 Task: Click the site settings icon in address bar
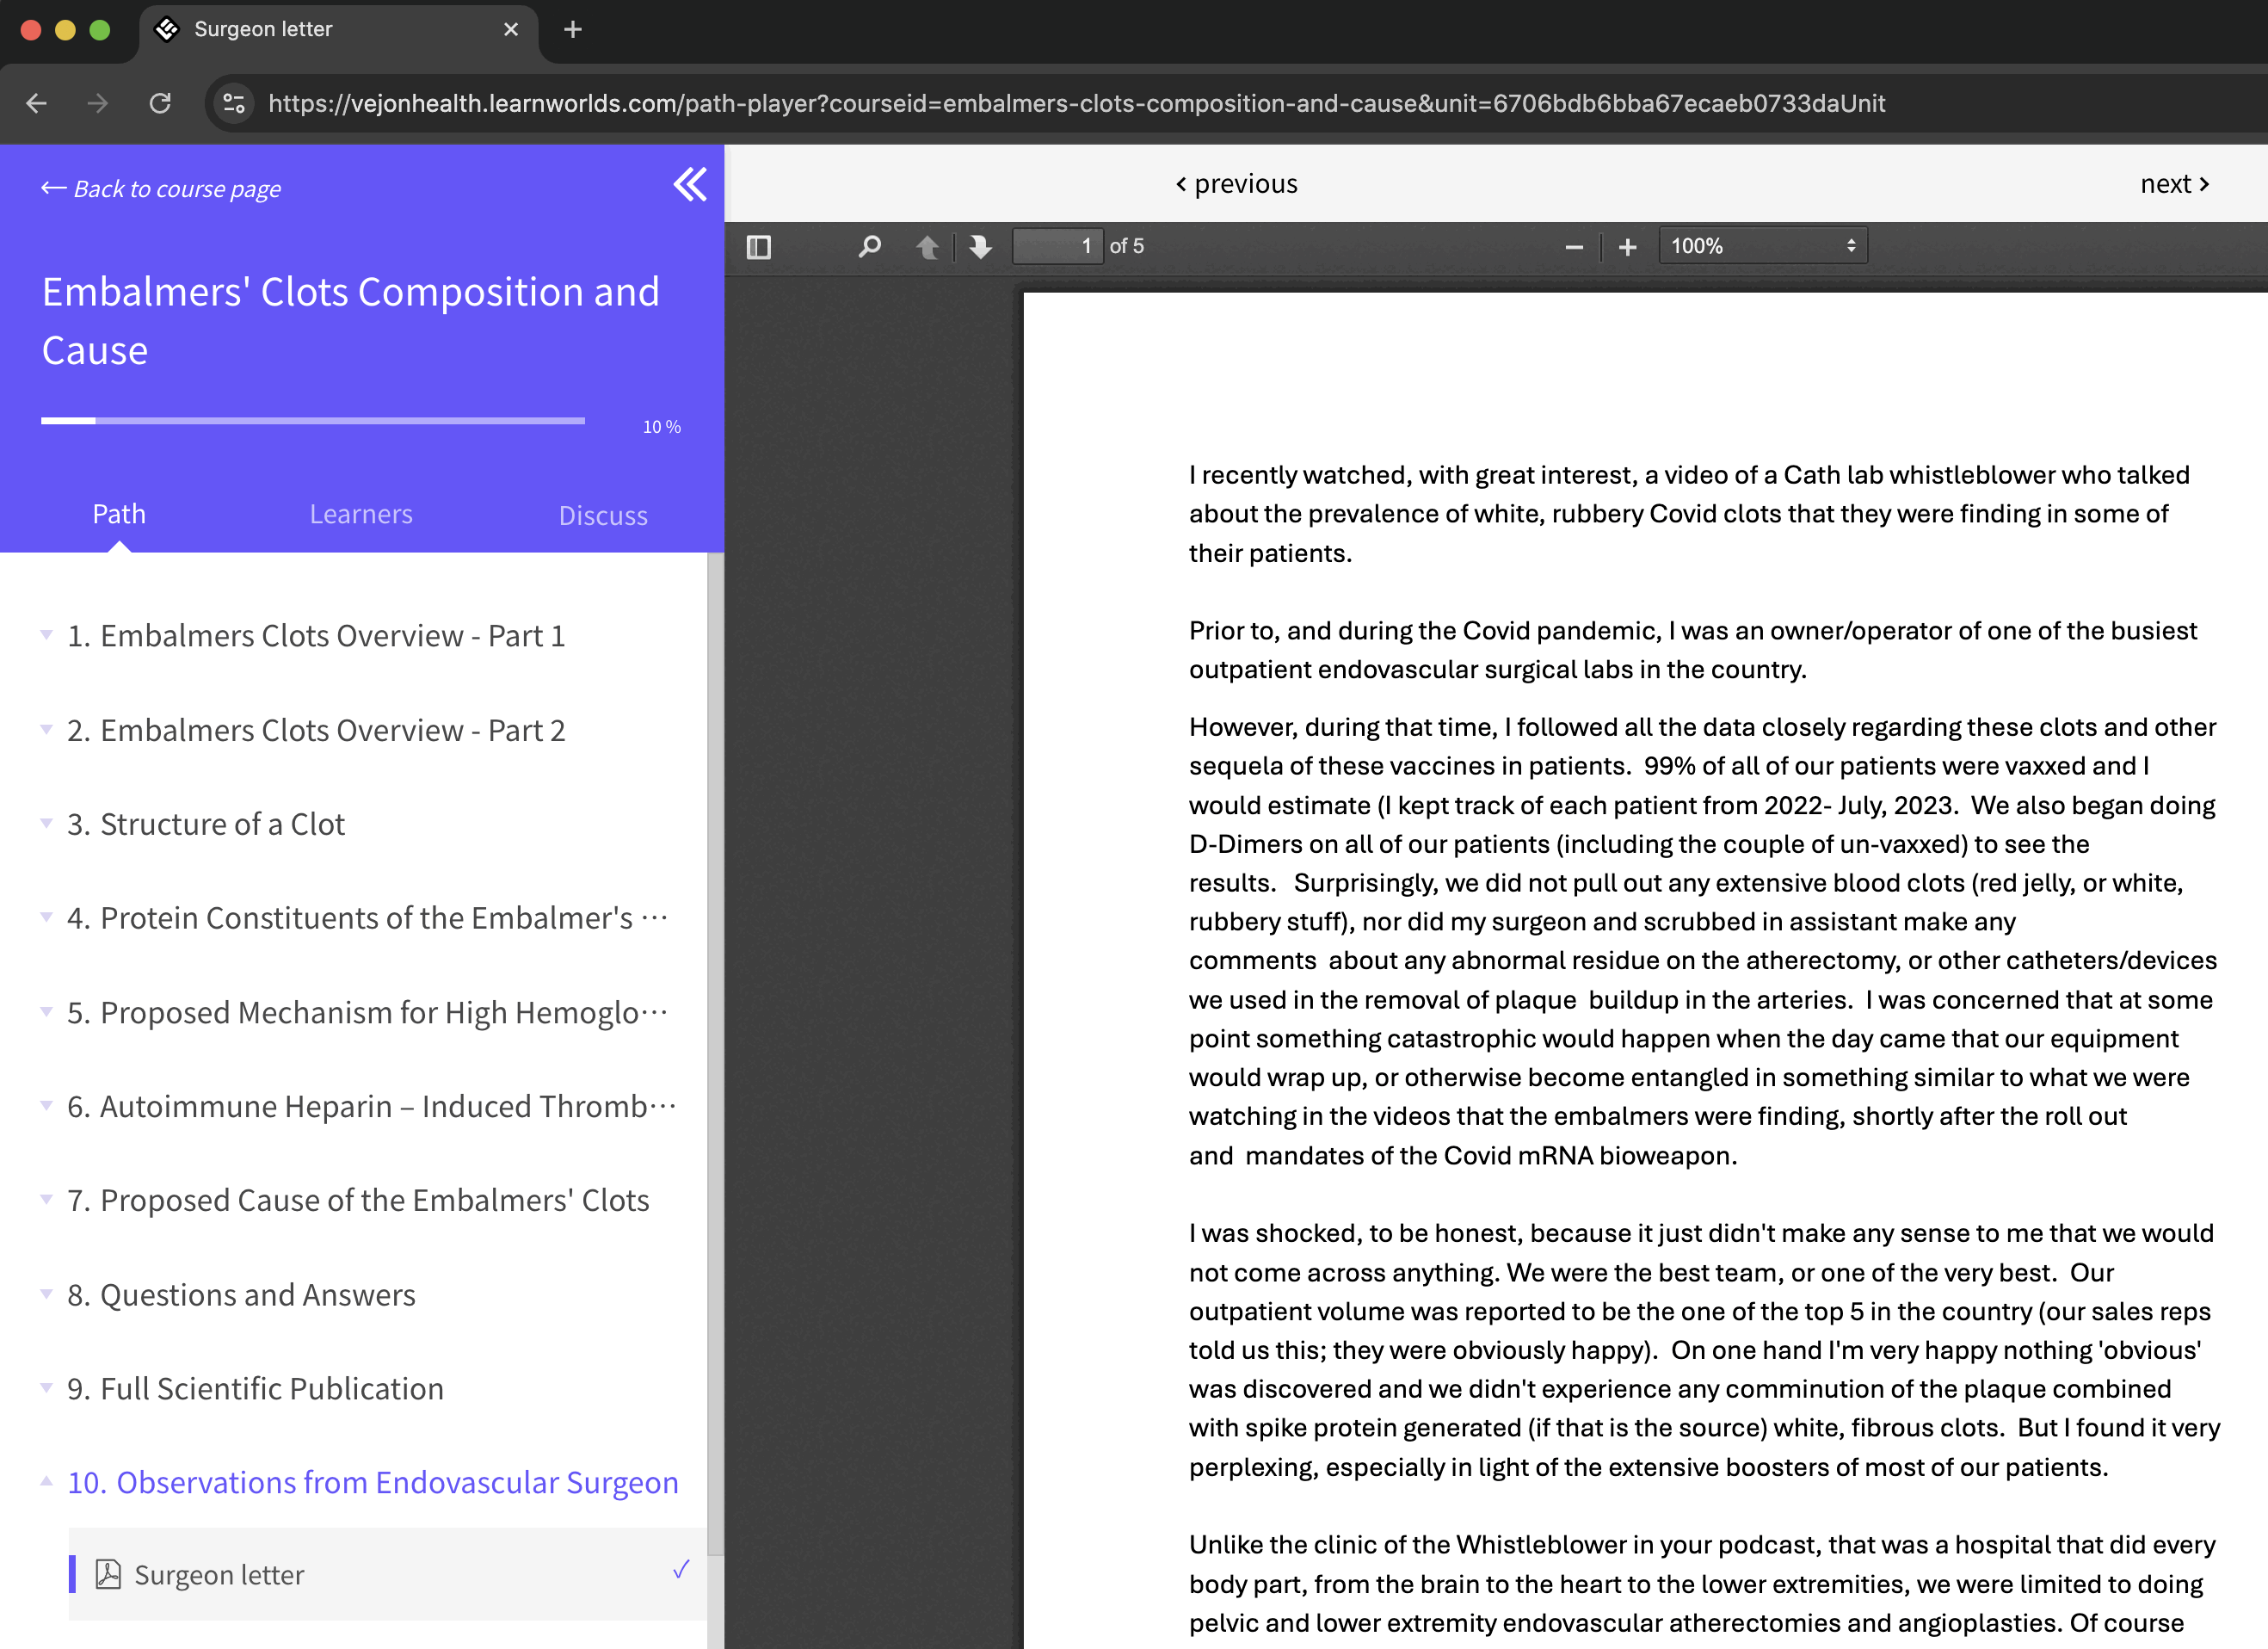234,103
